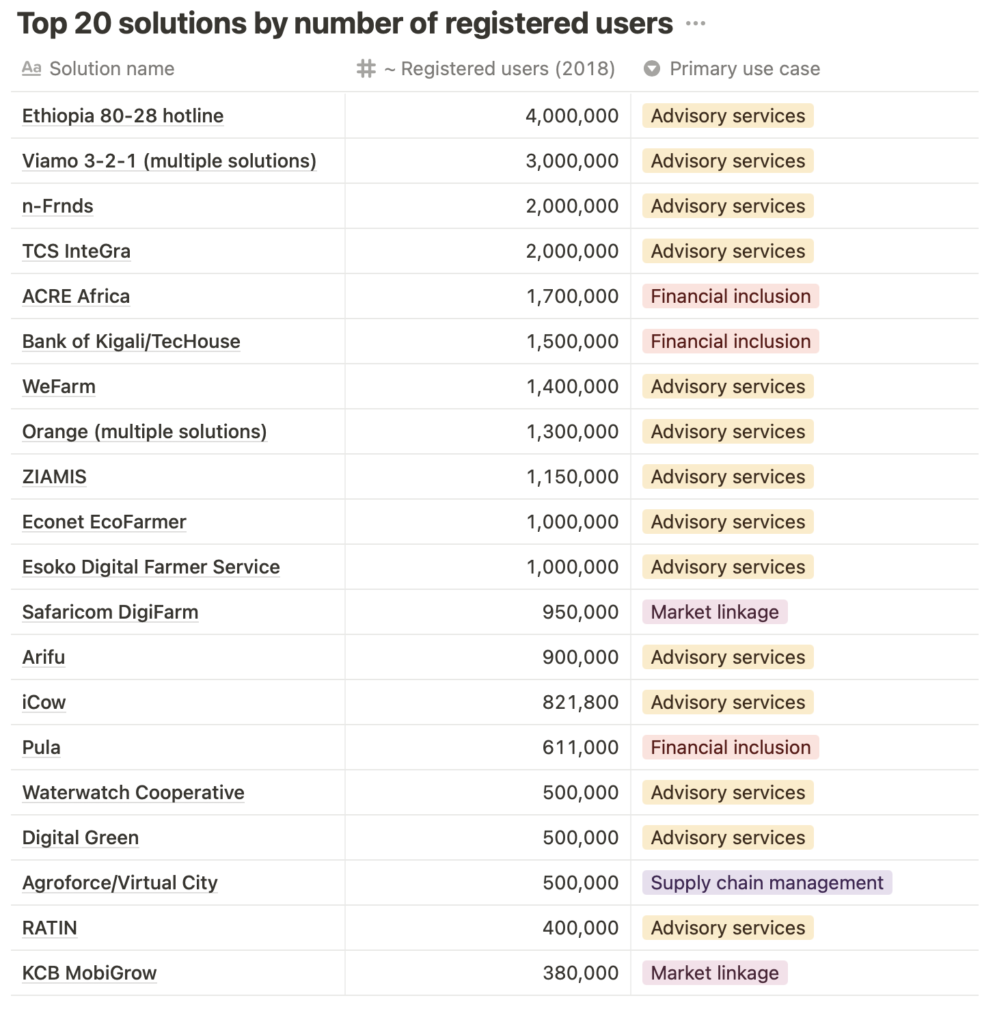Select the Econet EcoFarmer row name
The height and width of the screenshot is (1024, 995).
[104, 521]
